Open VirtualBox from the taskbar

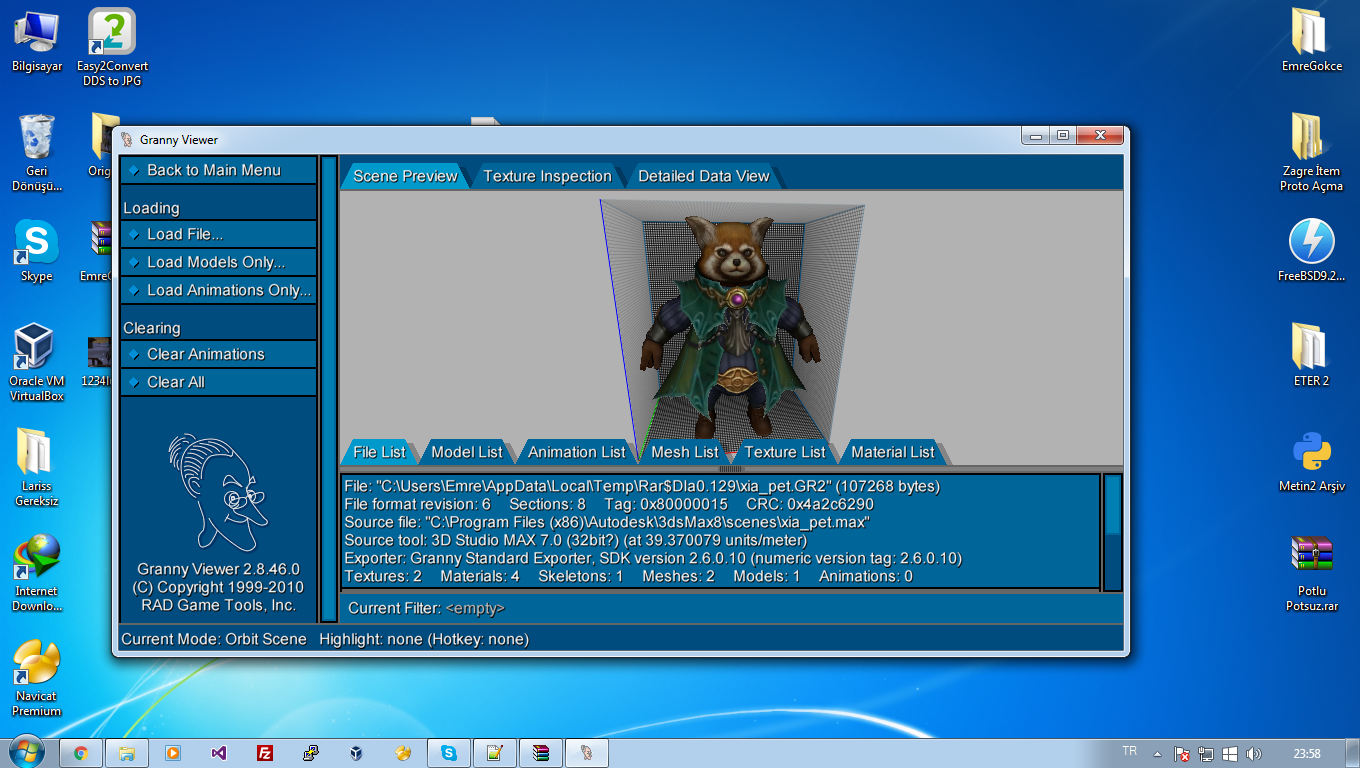point(357,753)
